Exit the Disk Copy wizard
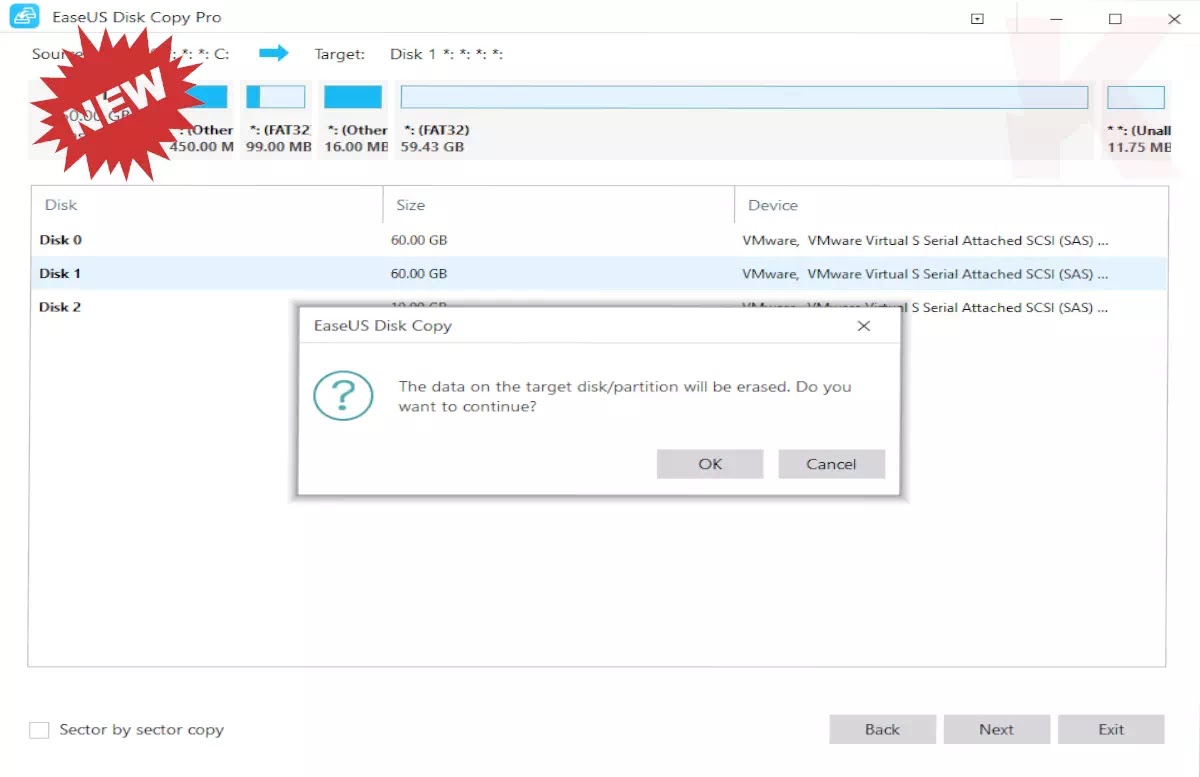 click(x=1111, y=729)
